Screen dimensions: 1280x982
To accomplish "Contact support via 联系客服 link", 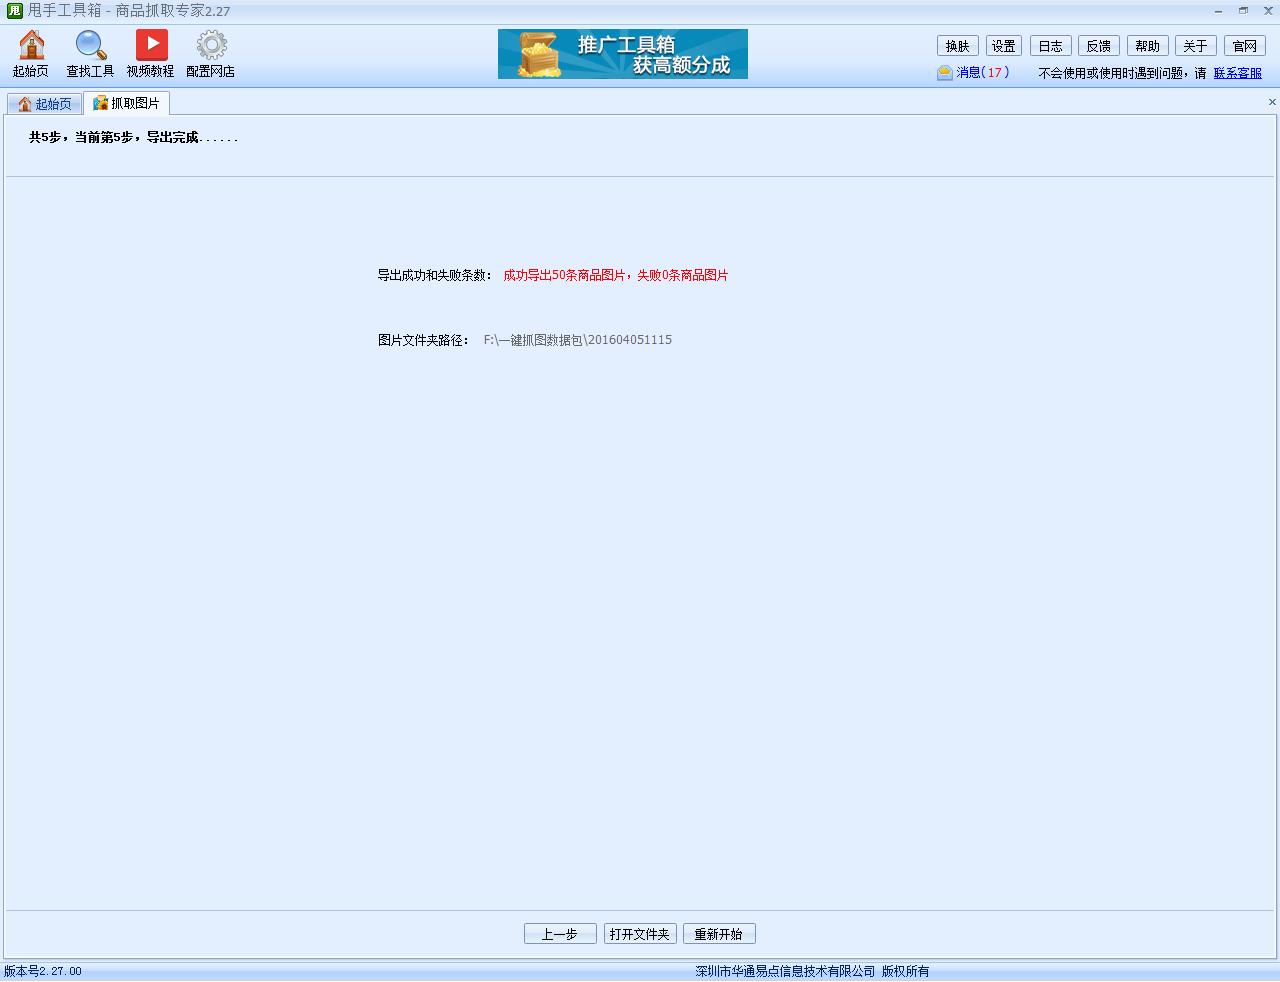I will click(1238, 73).
